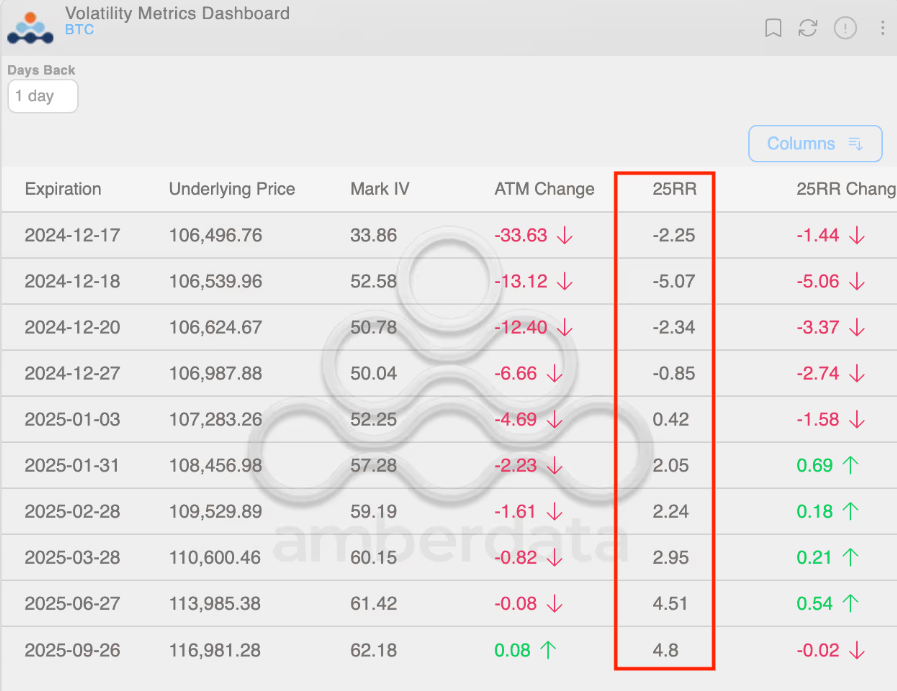Click the amberdata logo icon
Image resolution: width=897 pixels, height=691 pixels.
[x=30, y=27]
